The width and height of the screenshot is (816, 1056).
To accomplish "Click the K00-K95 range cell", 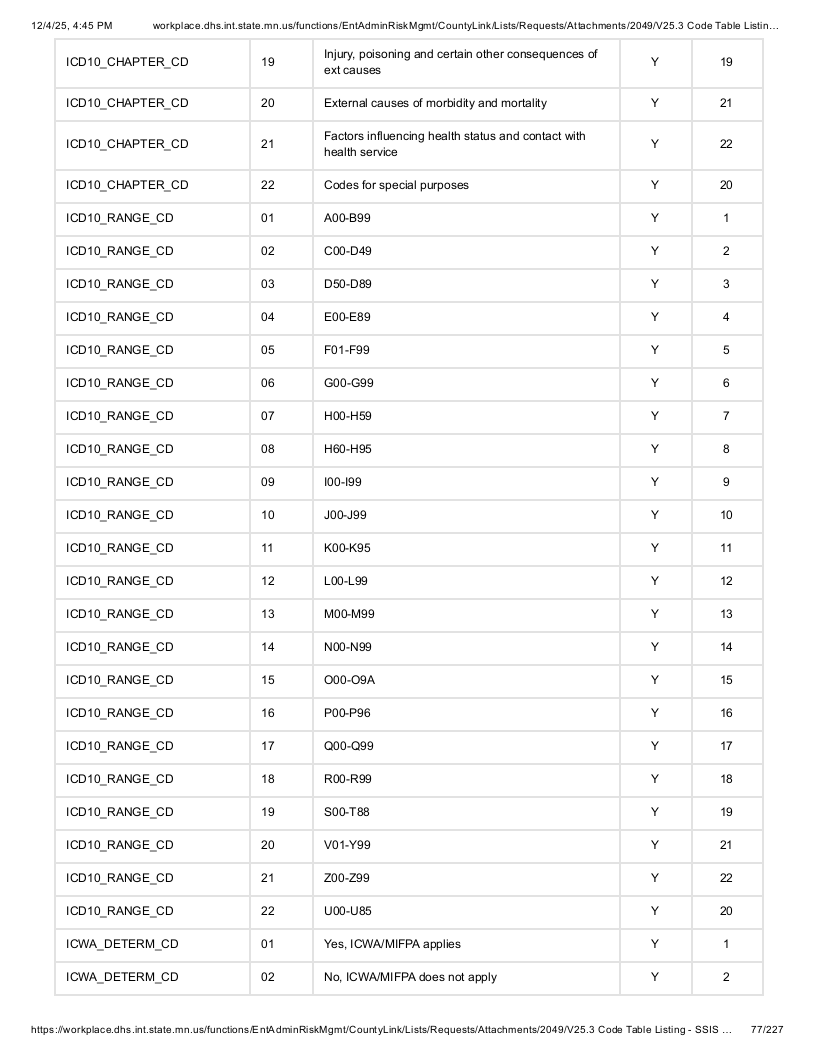I will coord(466,548).
